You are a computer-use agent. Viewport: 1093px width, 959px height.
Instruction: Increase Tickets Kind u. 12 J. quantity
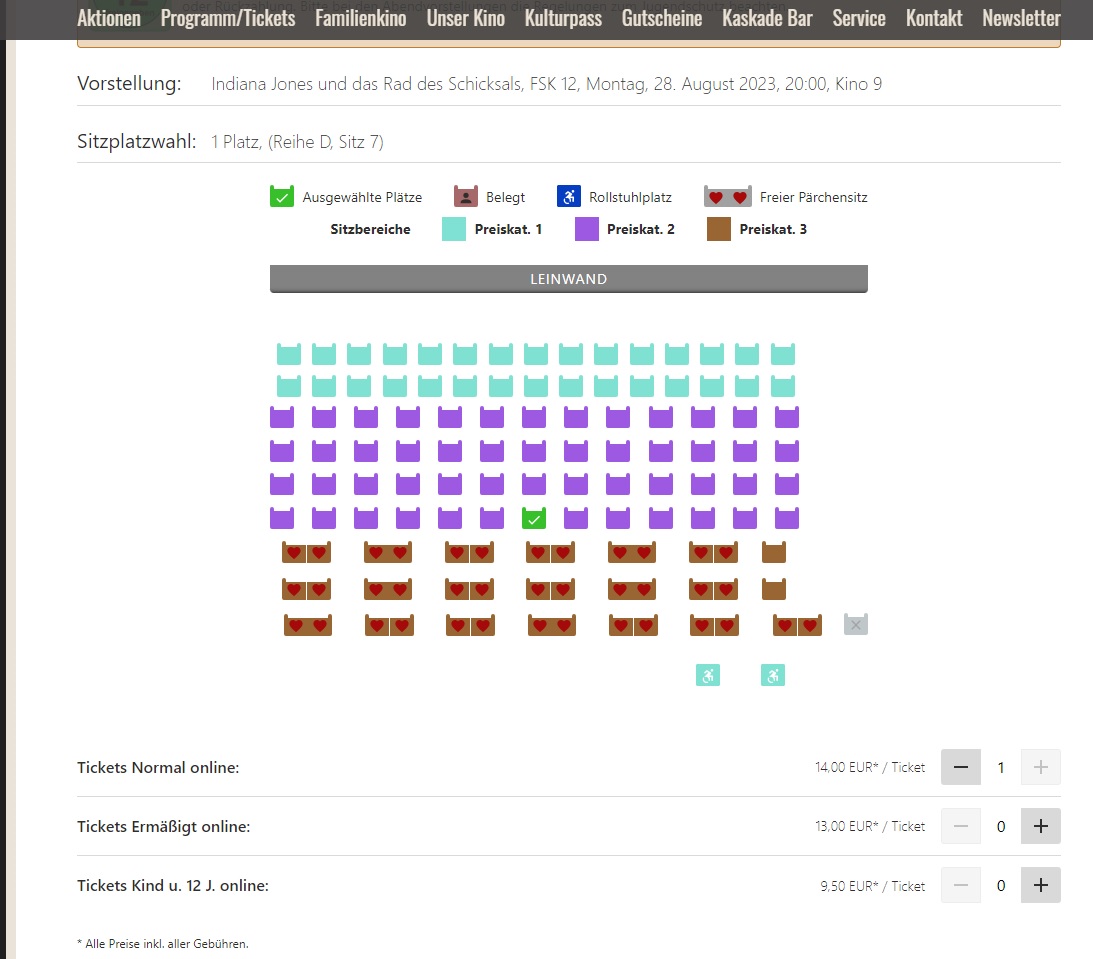pyautogui.click(x=1040, y=885)
